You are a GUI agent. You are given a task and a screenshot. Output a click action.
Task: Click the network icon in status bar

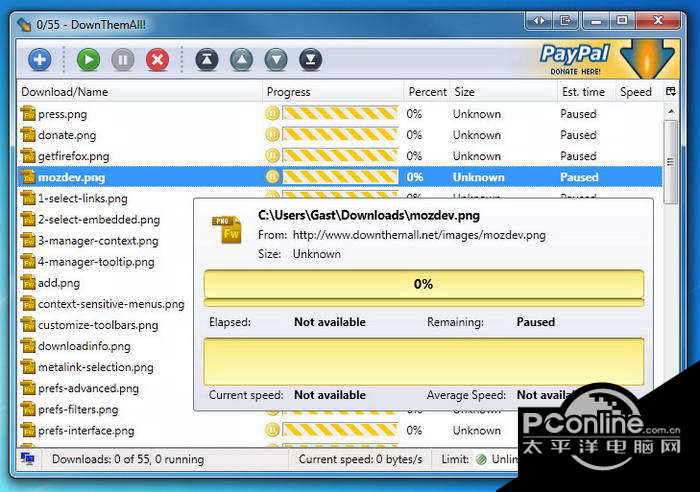point(28,459)
